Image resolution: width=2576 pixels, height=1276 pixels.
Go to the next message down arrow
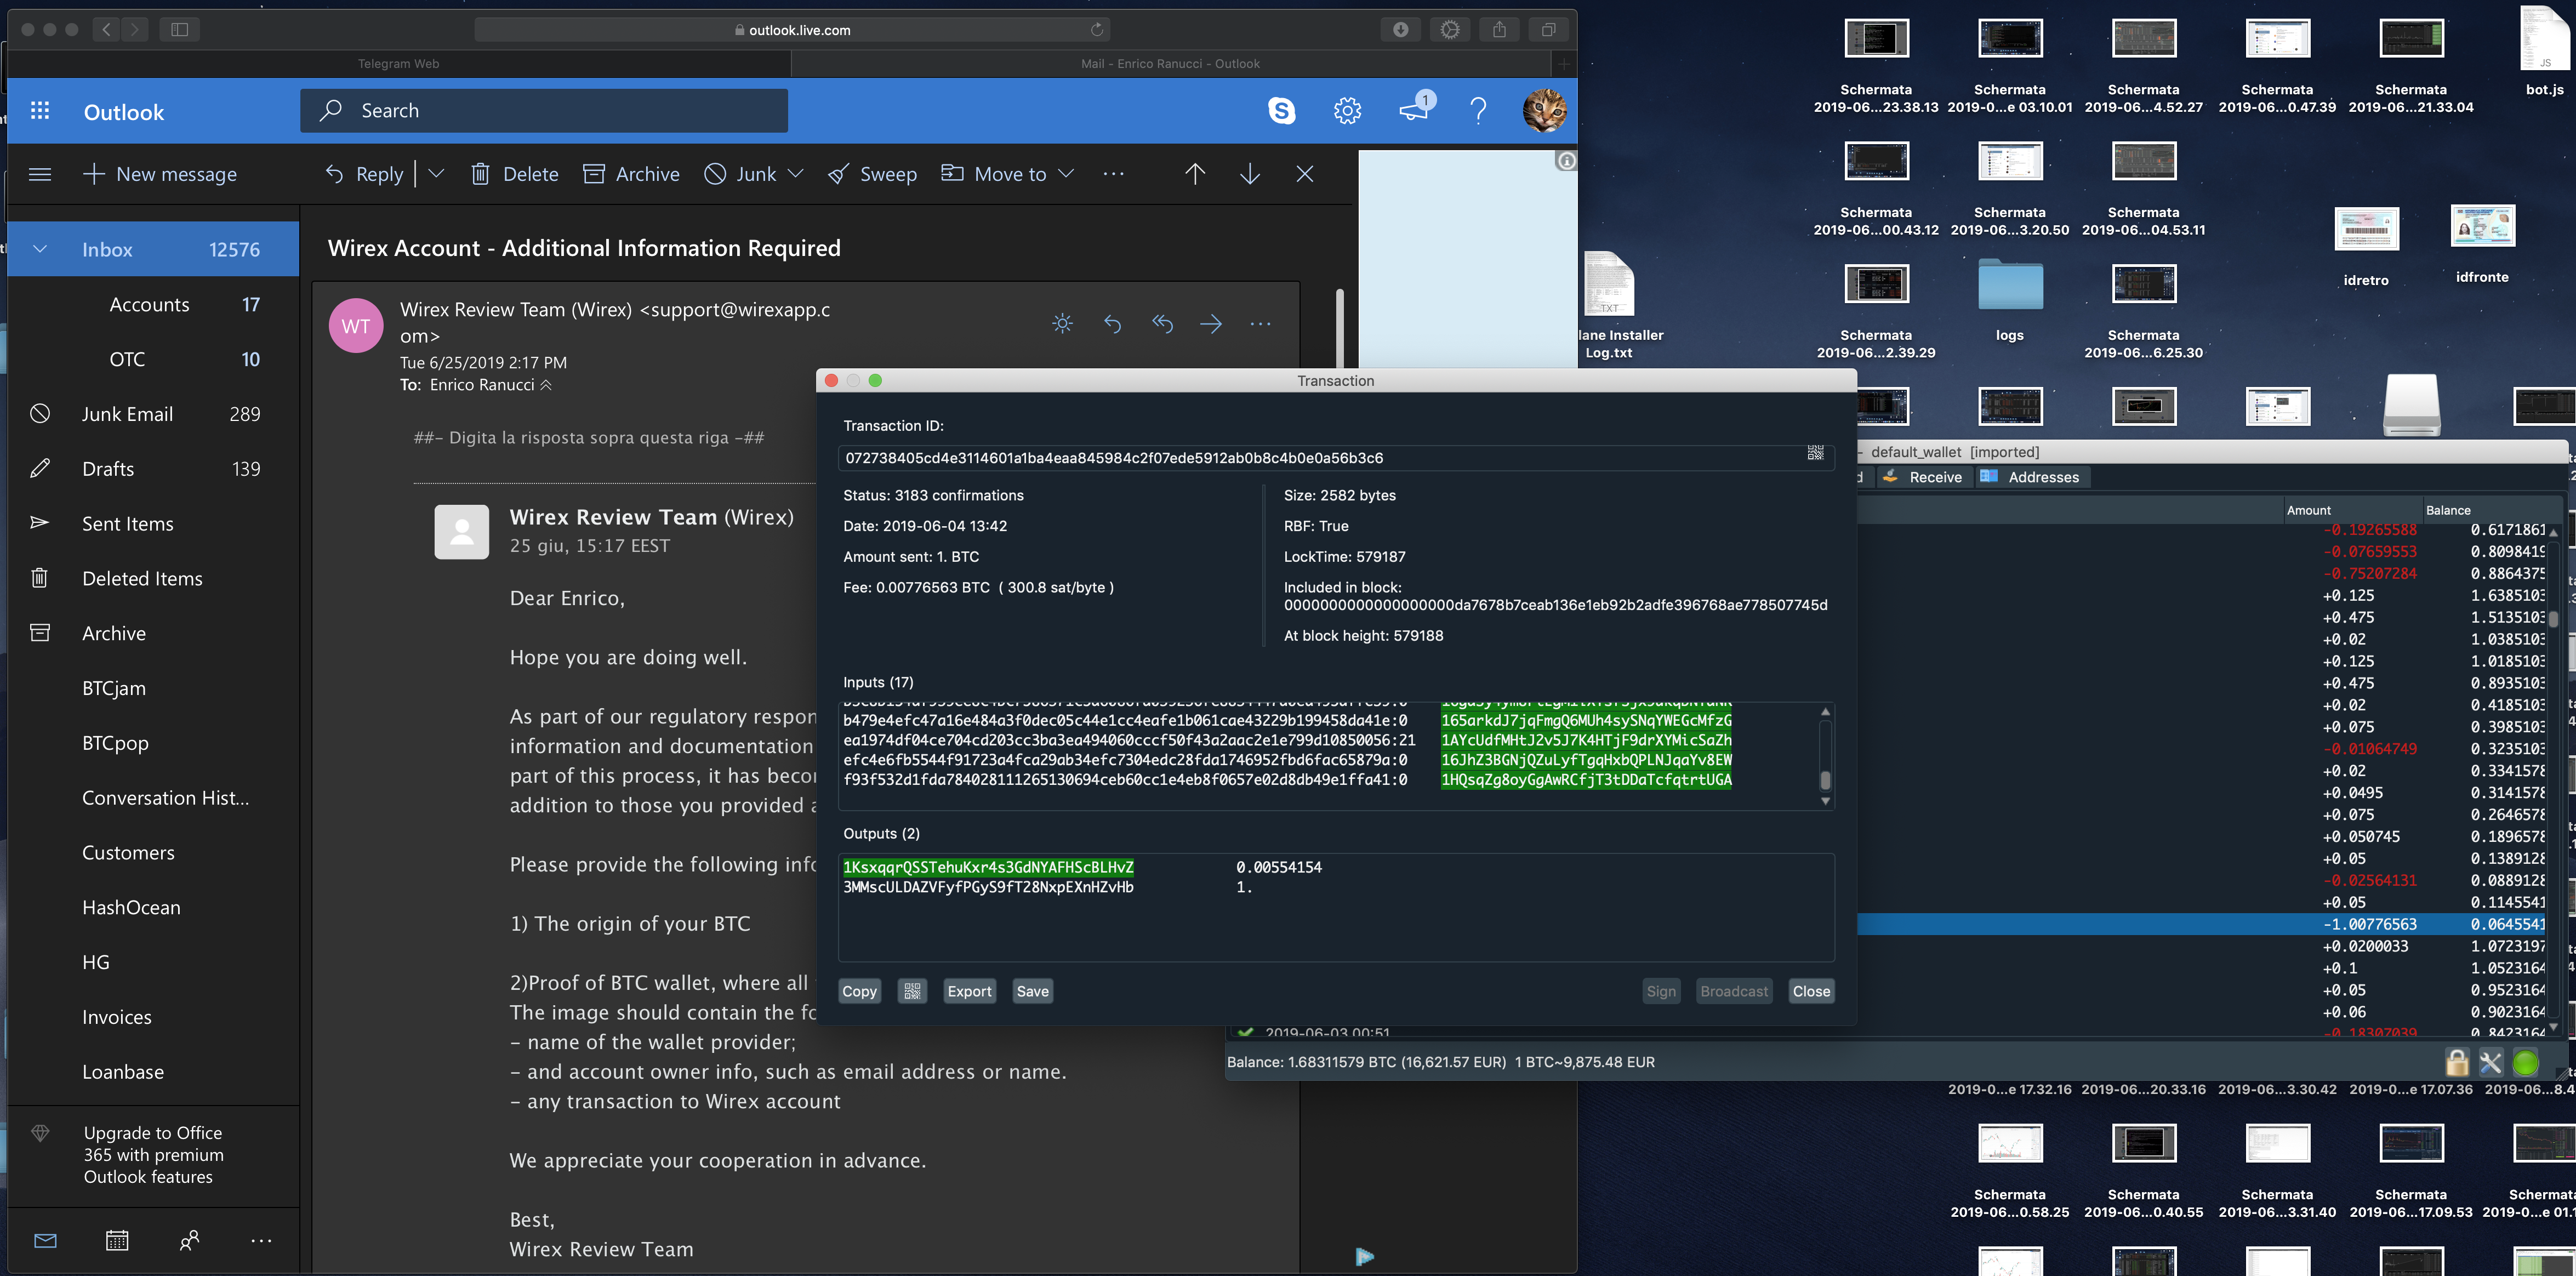click(1250, 174)
